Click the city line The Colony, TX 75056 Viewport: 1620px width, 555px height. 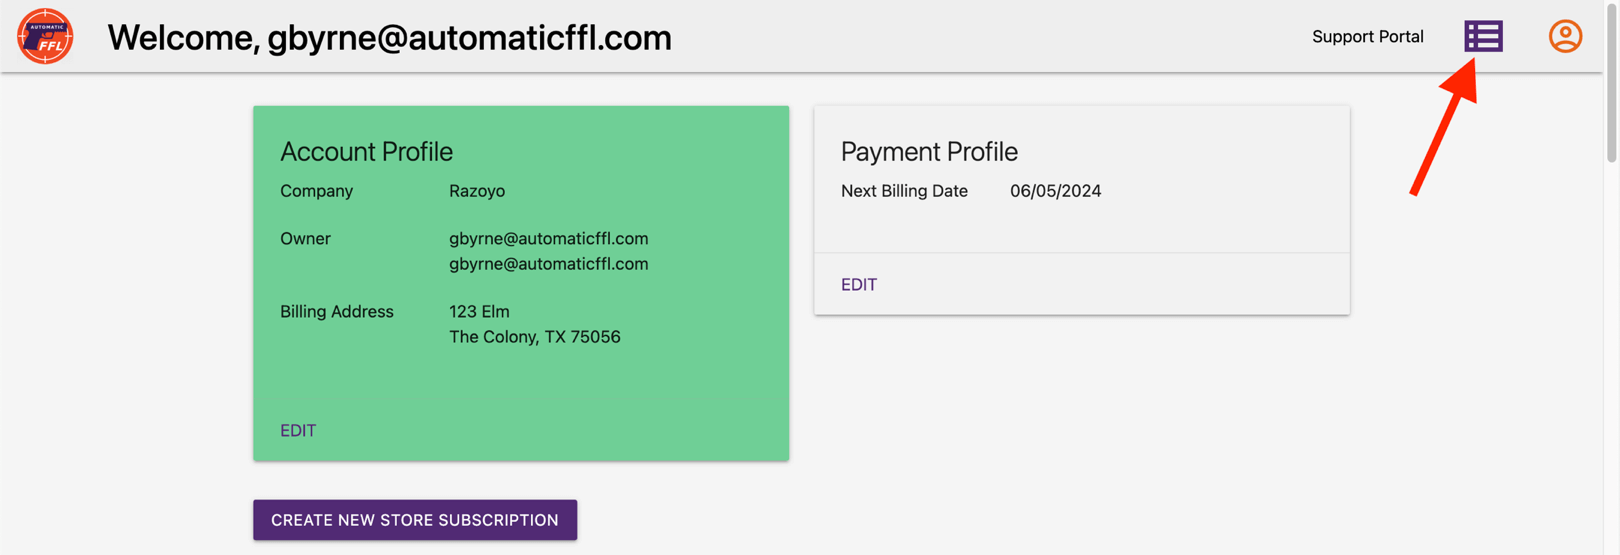(534, 337)
